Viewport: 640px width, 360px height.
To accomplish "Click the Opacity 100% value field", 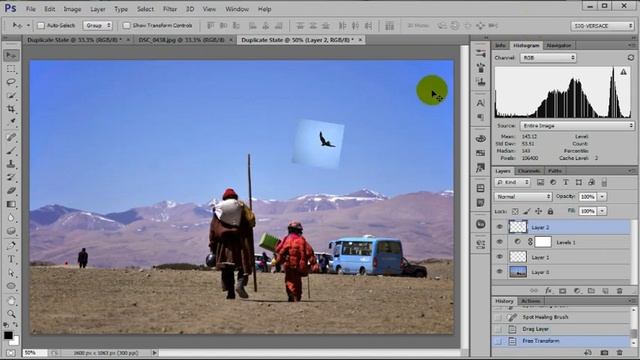I will pos(588,197).
